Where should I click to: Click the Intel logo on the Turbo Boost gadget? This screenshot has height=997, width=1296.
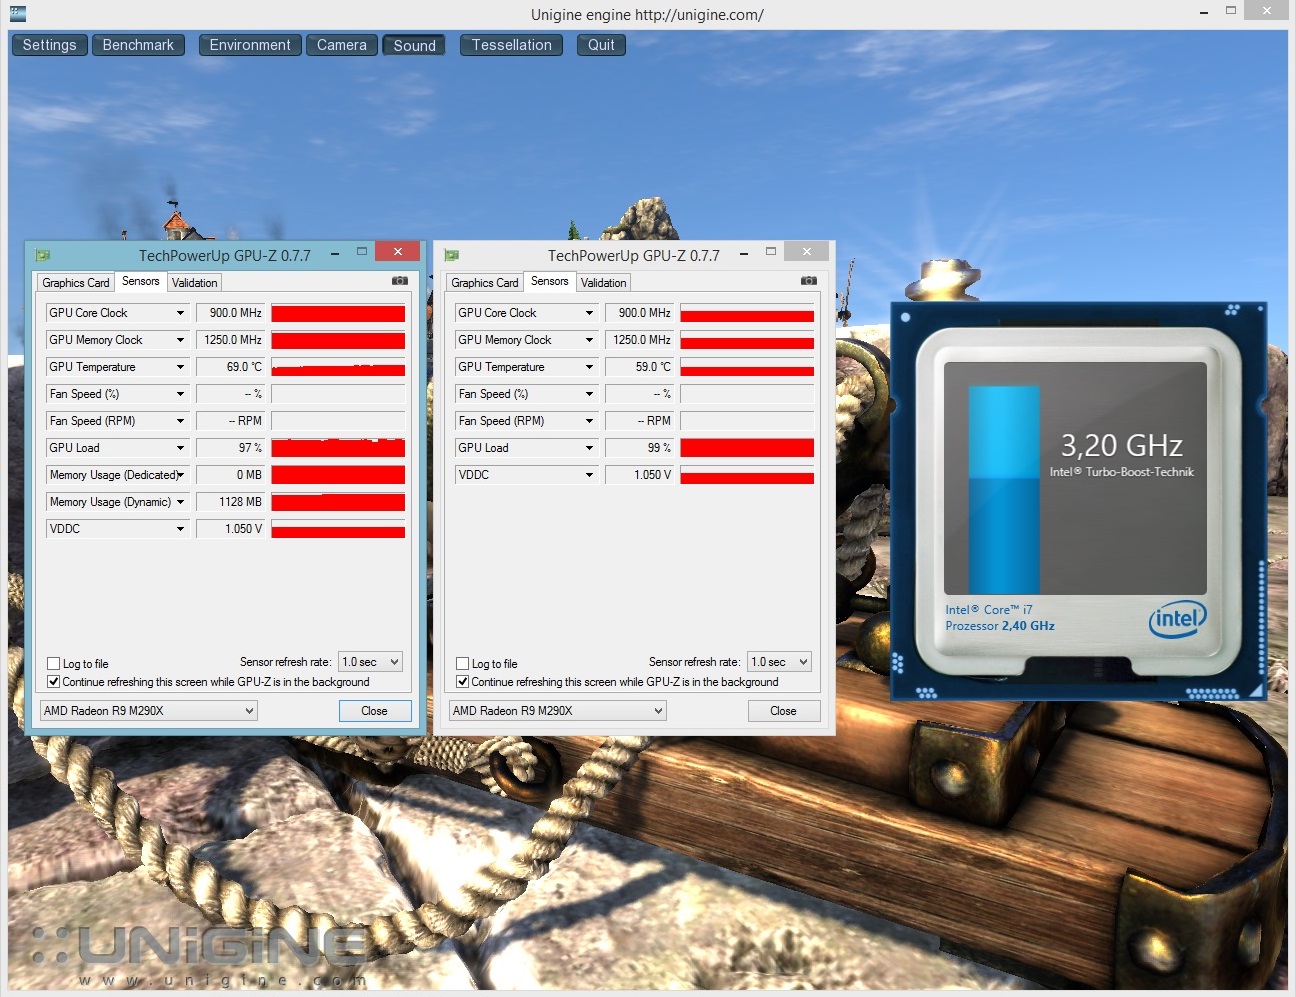point(1177,619)
